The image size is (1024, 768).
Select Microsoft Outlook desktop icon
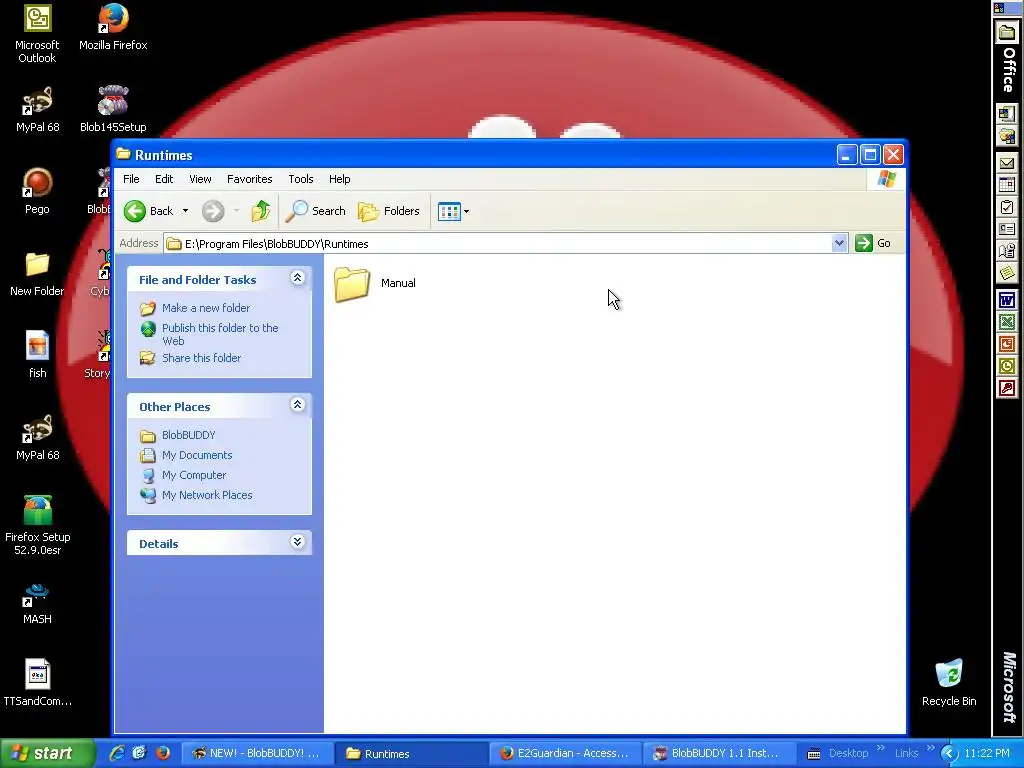(x=37, y=34)
